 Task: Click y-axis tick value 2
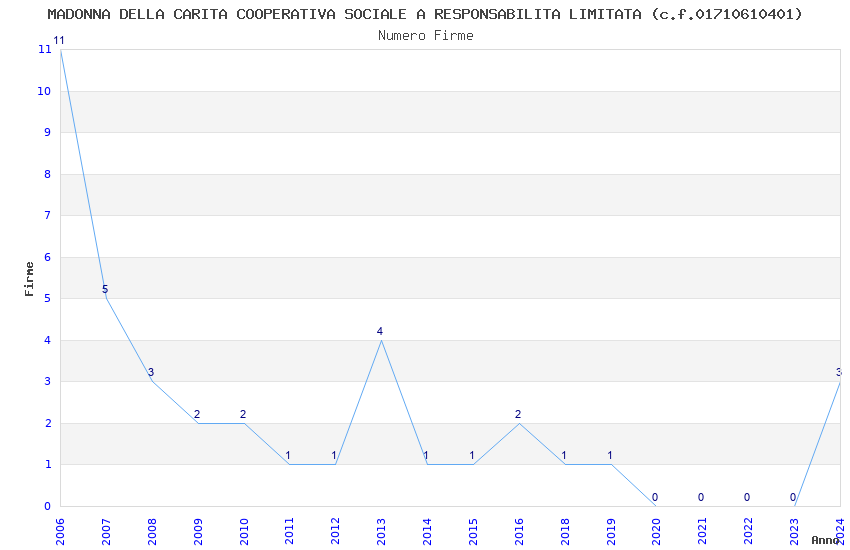[x=48, y=423]
